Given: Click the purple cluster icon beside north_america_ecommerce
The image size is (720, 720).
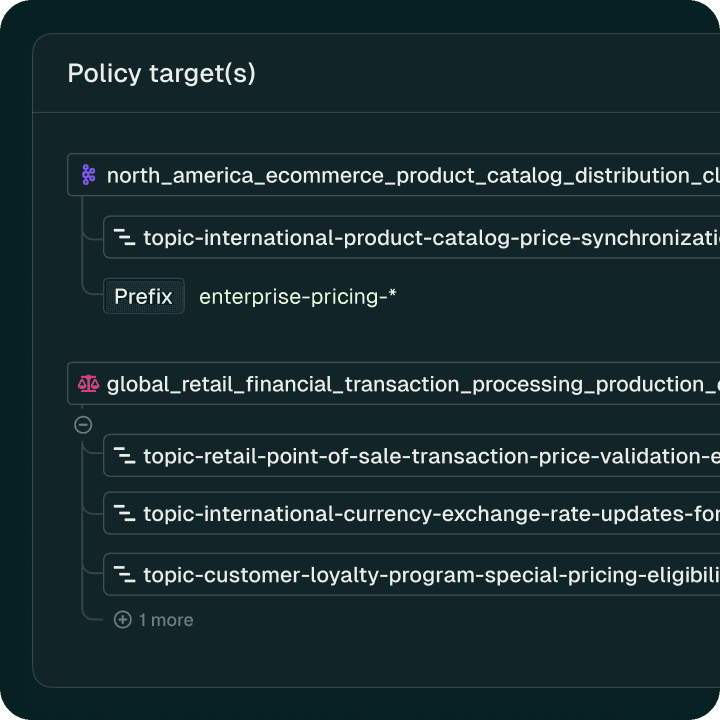Looking at the screenshot, I should coord(88,175).
